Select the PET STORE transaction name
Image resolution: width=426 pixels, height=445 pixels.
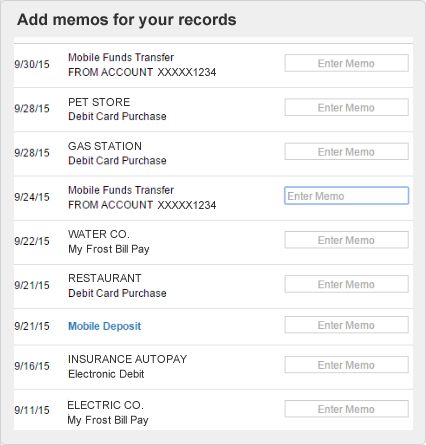point(99,102)
